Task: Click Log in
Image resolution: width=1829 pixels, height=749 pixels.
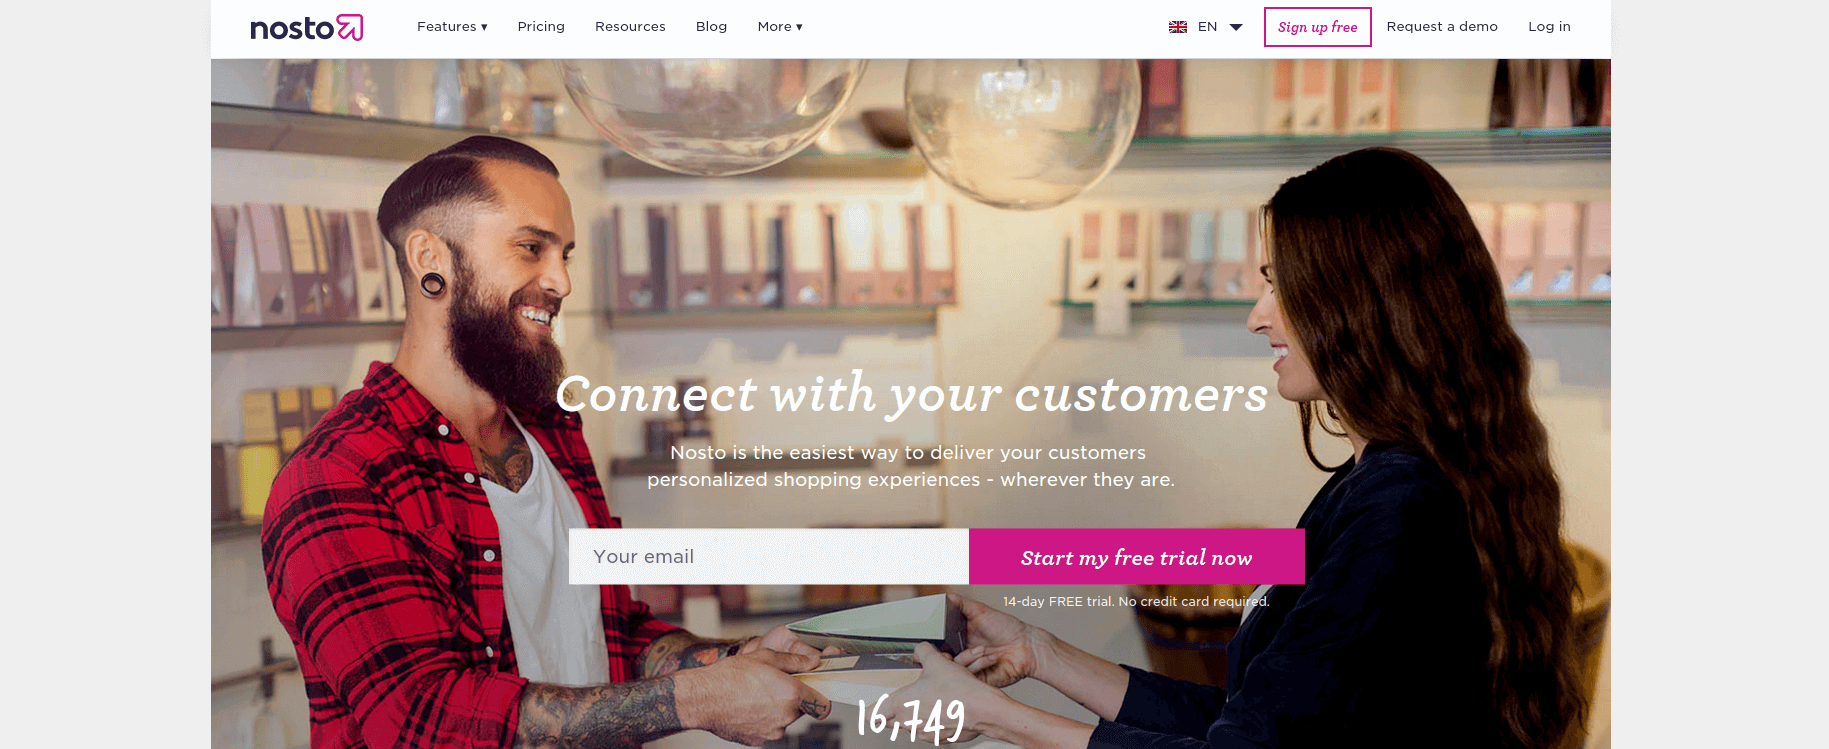Action: point(1549,27)
